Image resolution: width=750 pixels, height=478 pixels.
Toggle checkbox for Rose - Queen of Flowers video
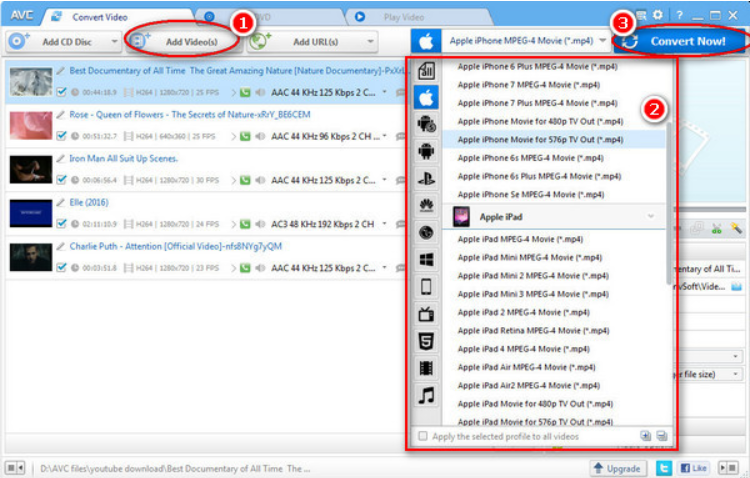pos(62,136)
